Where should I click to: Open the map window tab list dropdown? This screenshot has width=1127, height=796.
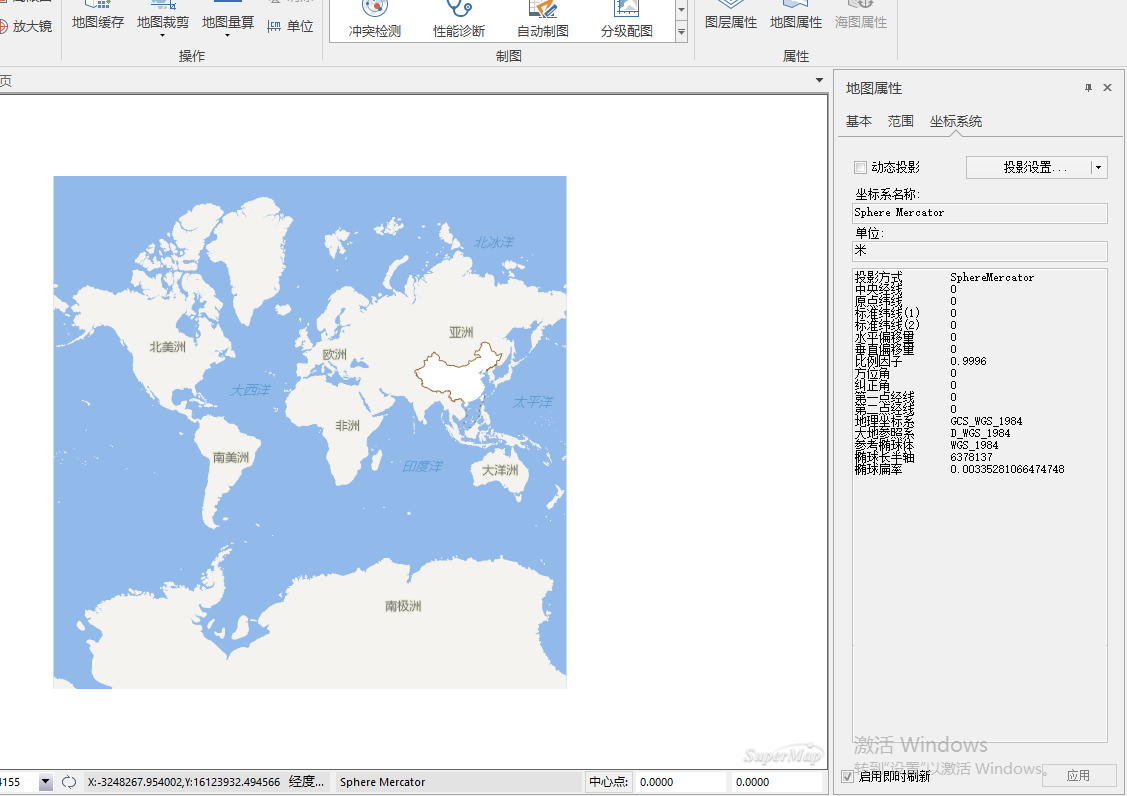point(819,81)
